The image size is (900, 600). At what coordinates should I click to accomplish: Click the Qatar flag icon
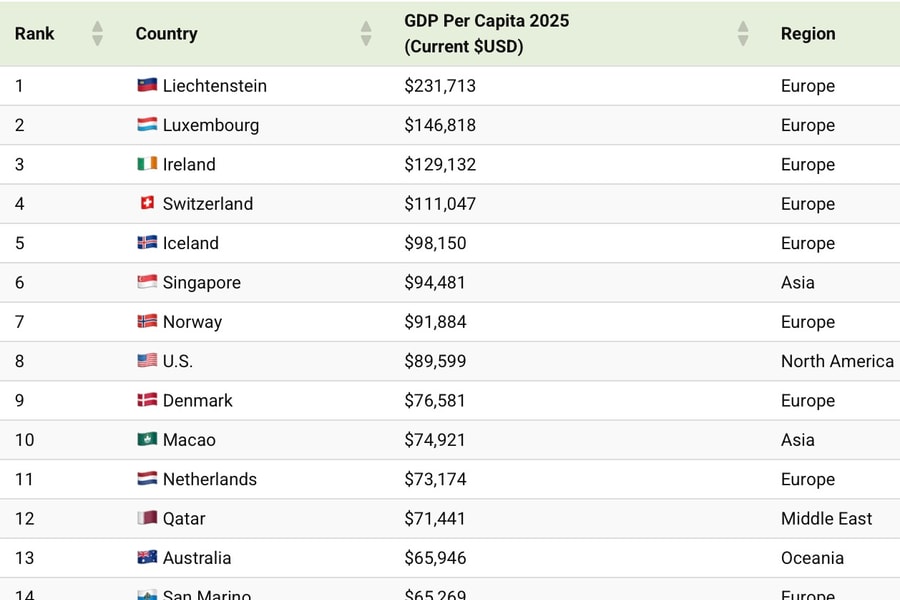147,518
